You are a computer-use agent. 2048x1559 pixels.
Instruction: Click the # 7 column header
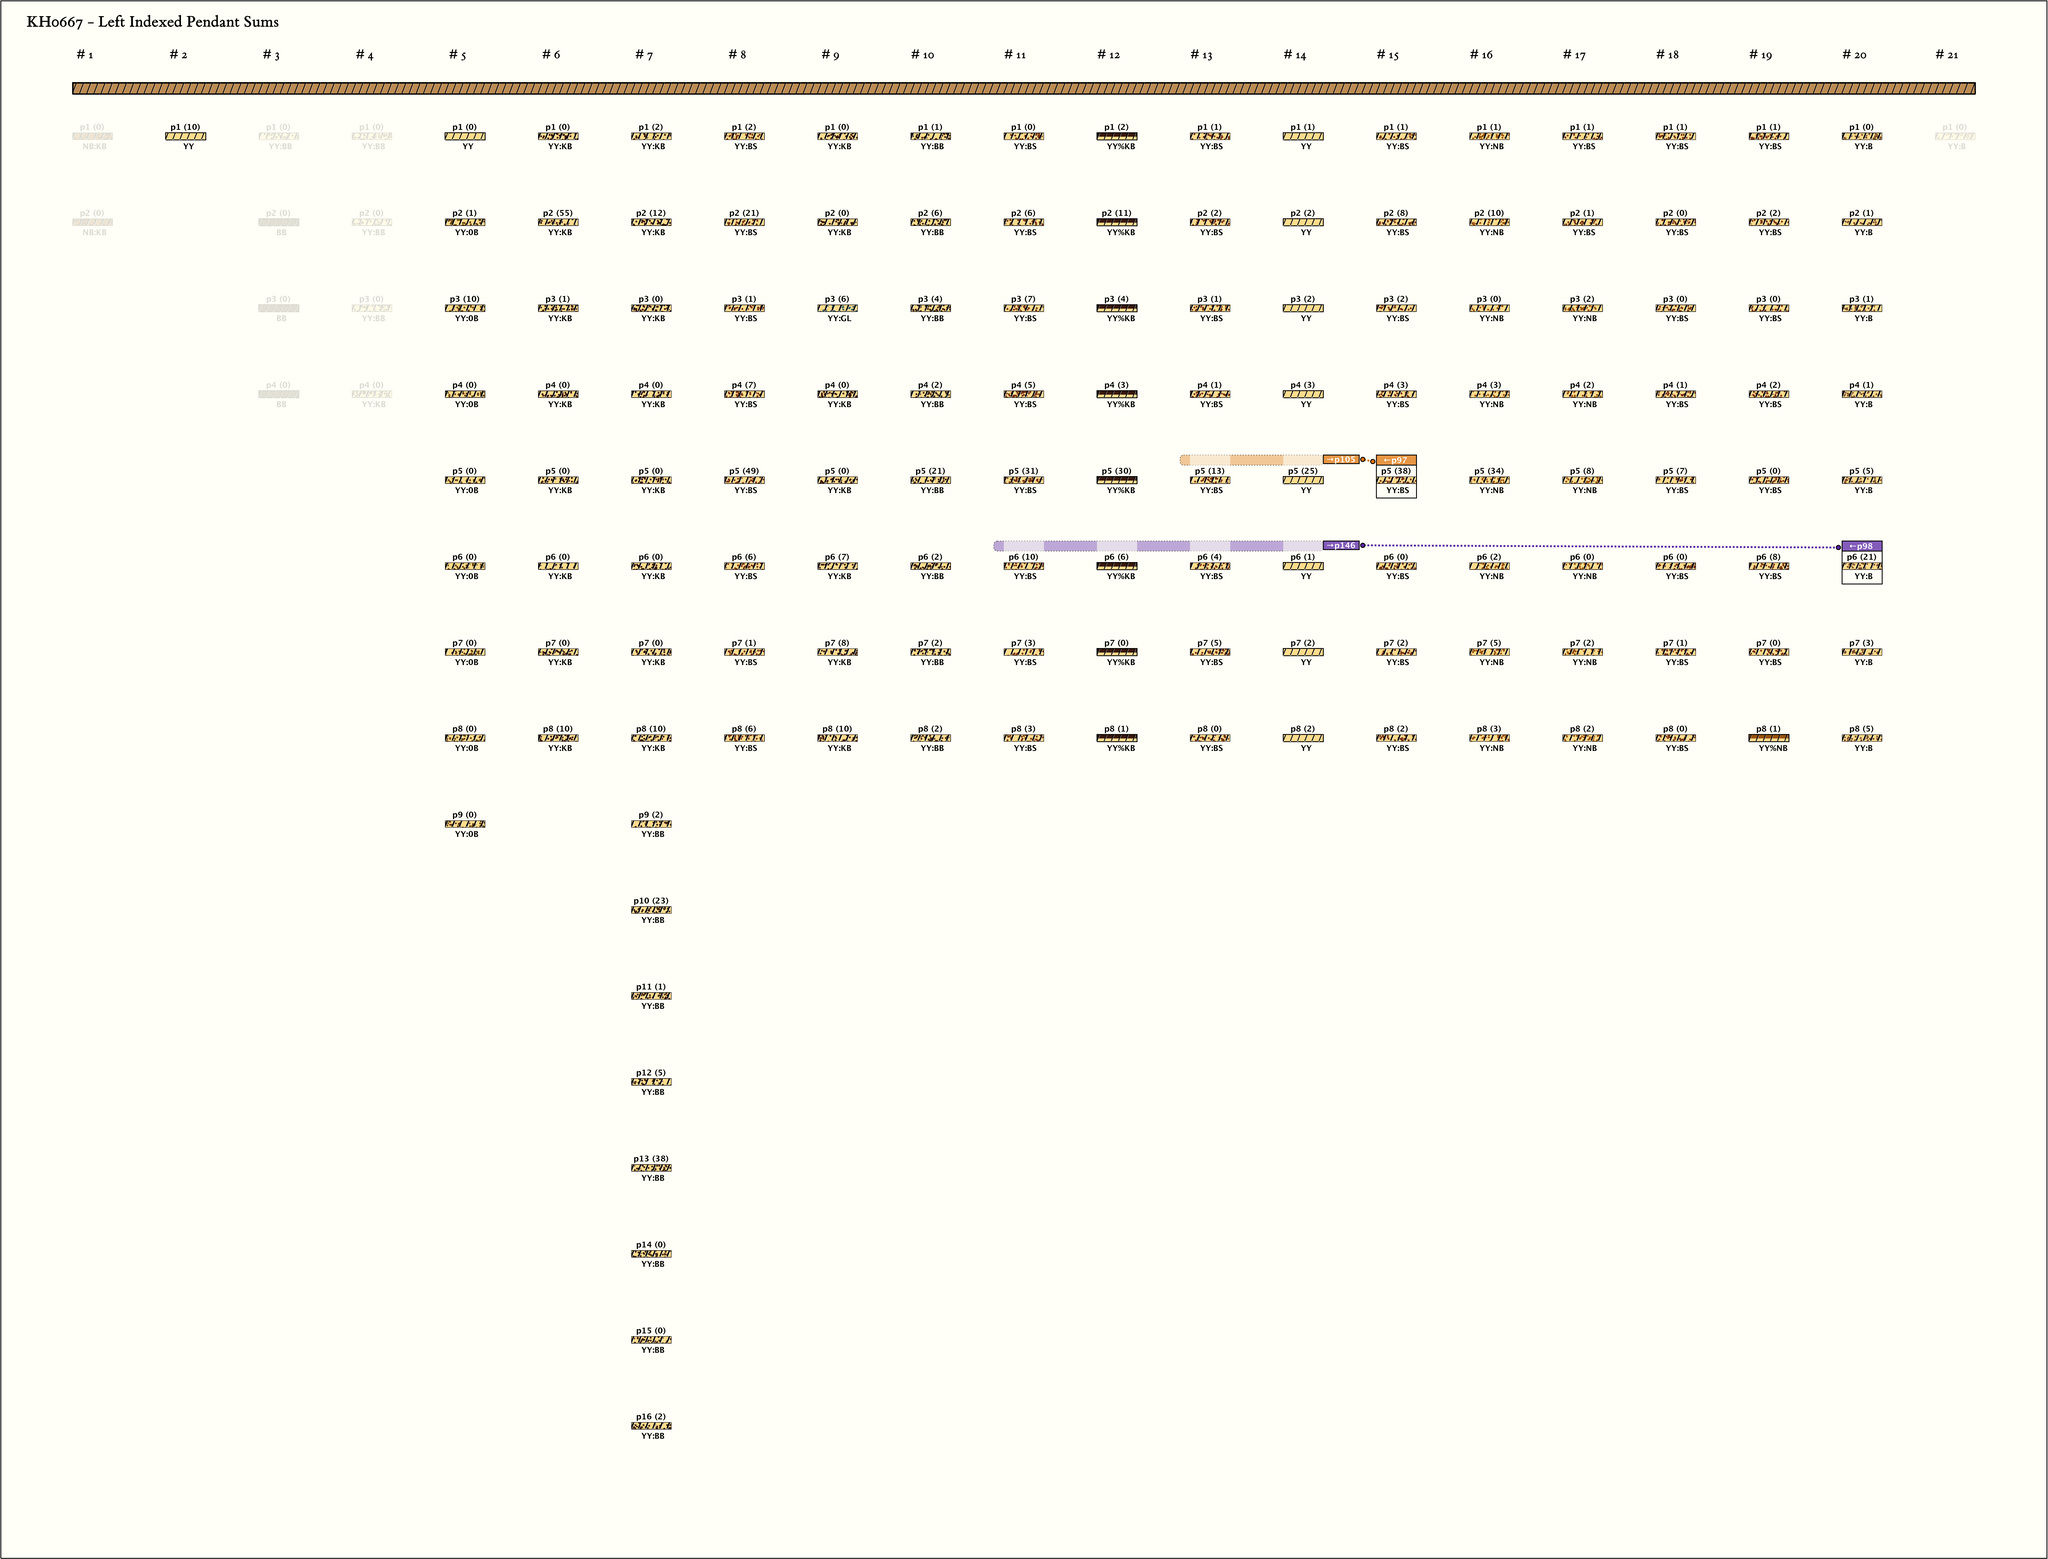click(644, 55)
